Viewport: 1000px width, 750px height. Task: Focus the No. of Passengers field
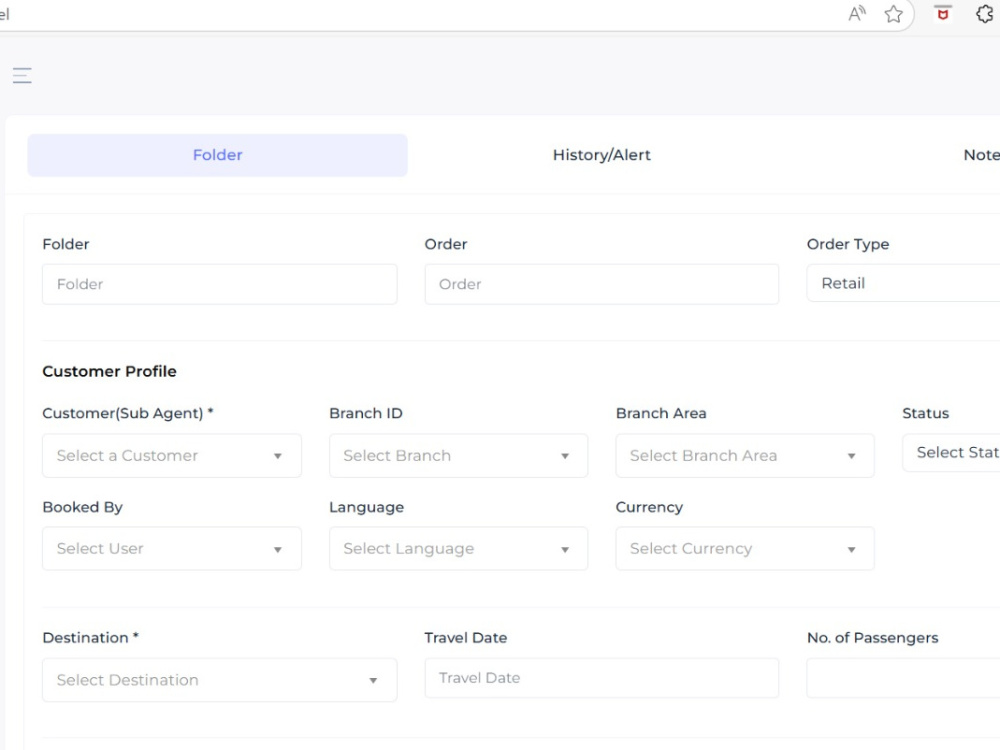(903, 678)
